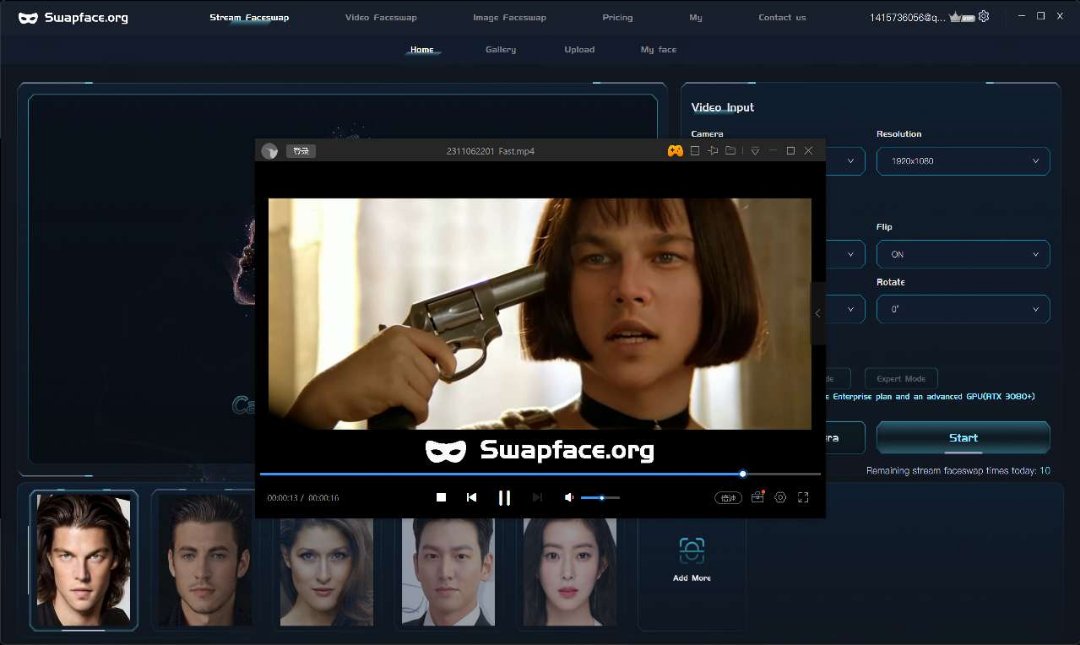The image size is (1080, 645).
Task: Select Expert Mode option
Action: 901,379
